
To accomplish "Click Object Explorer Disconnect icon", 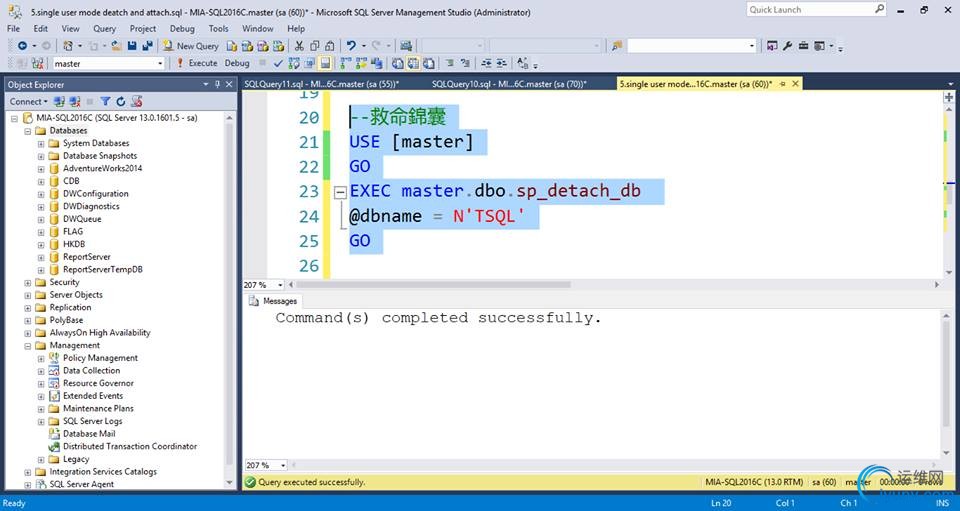I will (x=75, y=102).
